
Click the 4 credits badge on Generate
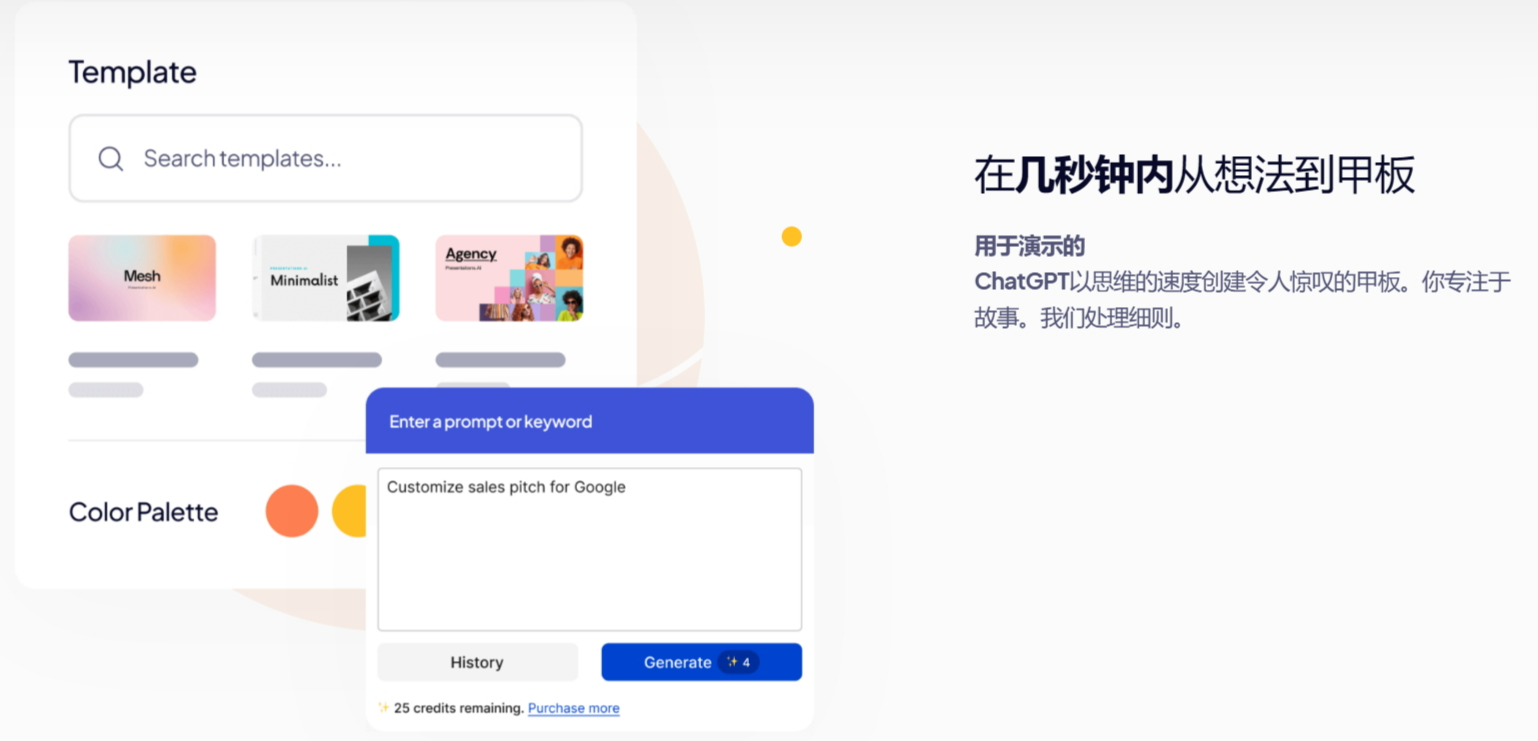pyautogui.click(x=738, y=662)
